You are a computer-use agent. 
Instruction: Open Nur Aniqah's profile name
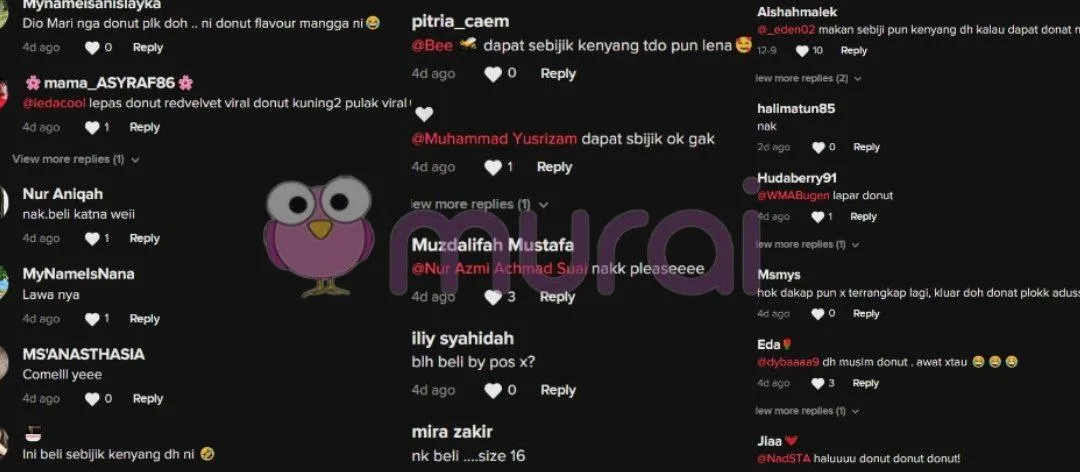pyautogui.click(x=63, y=194)
